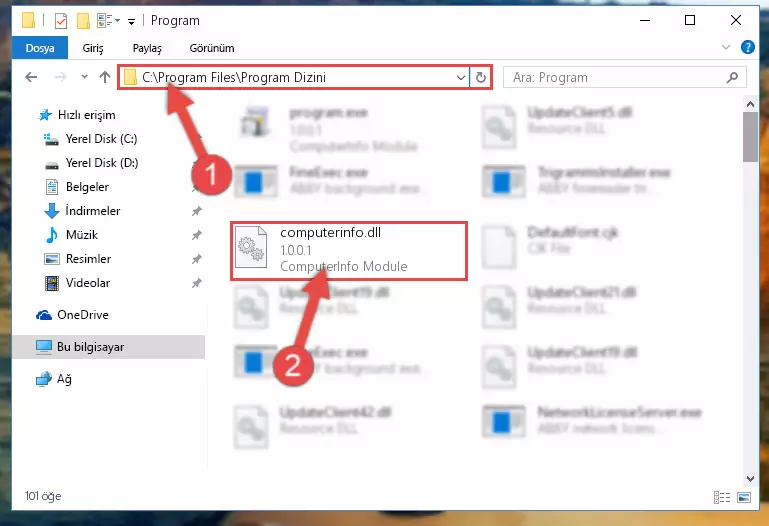Viewport: 769px width, 526px height.
Task: Open the Görünüm ribbon tab
Action: coord(212,48)
